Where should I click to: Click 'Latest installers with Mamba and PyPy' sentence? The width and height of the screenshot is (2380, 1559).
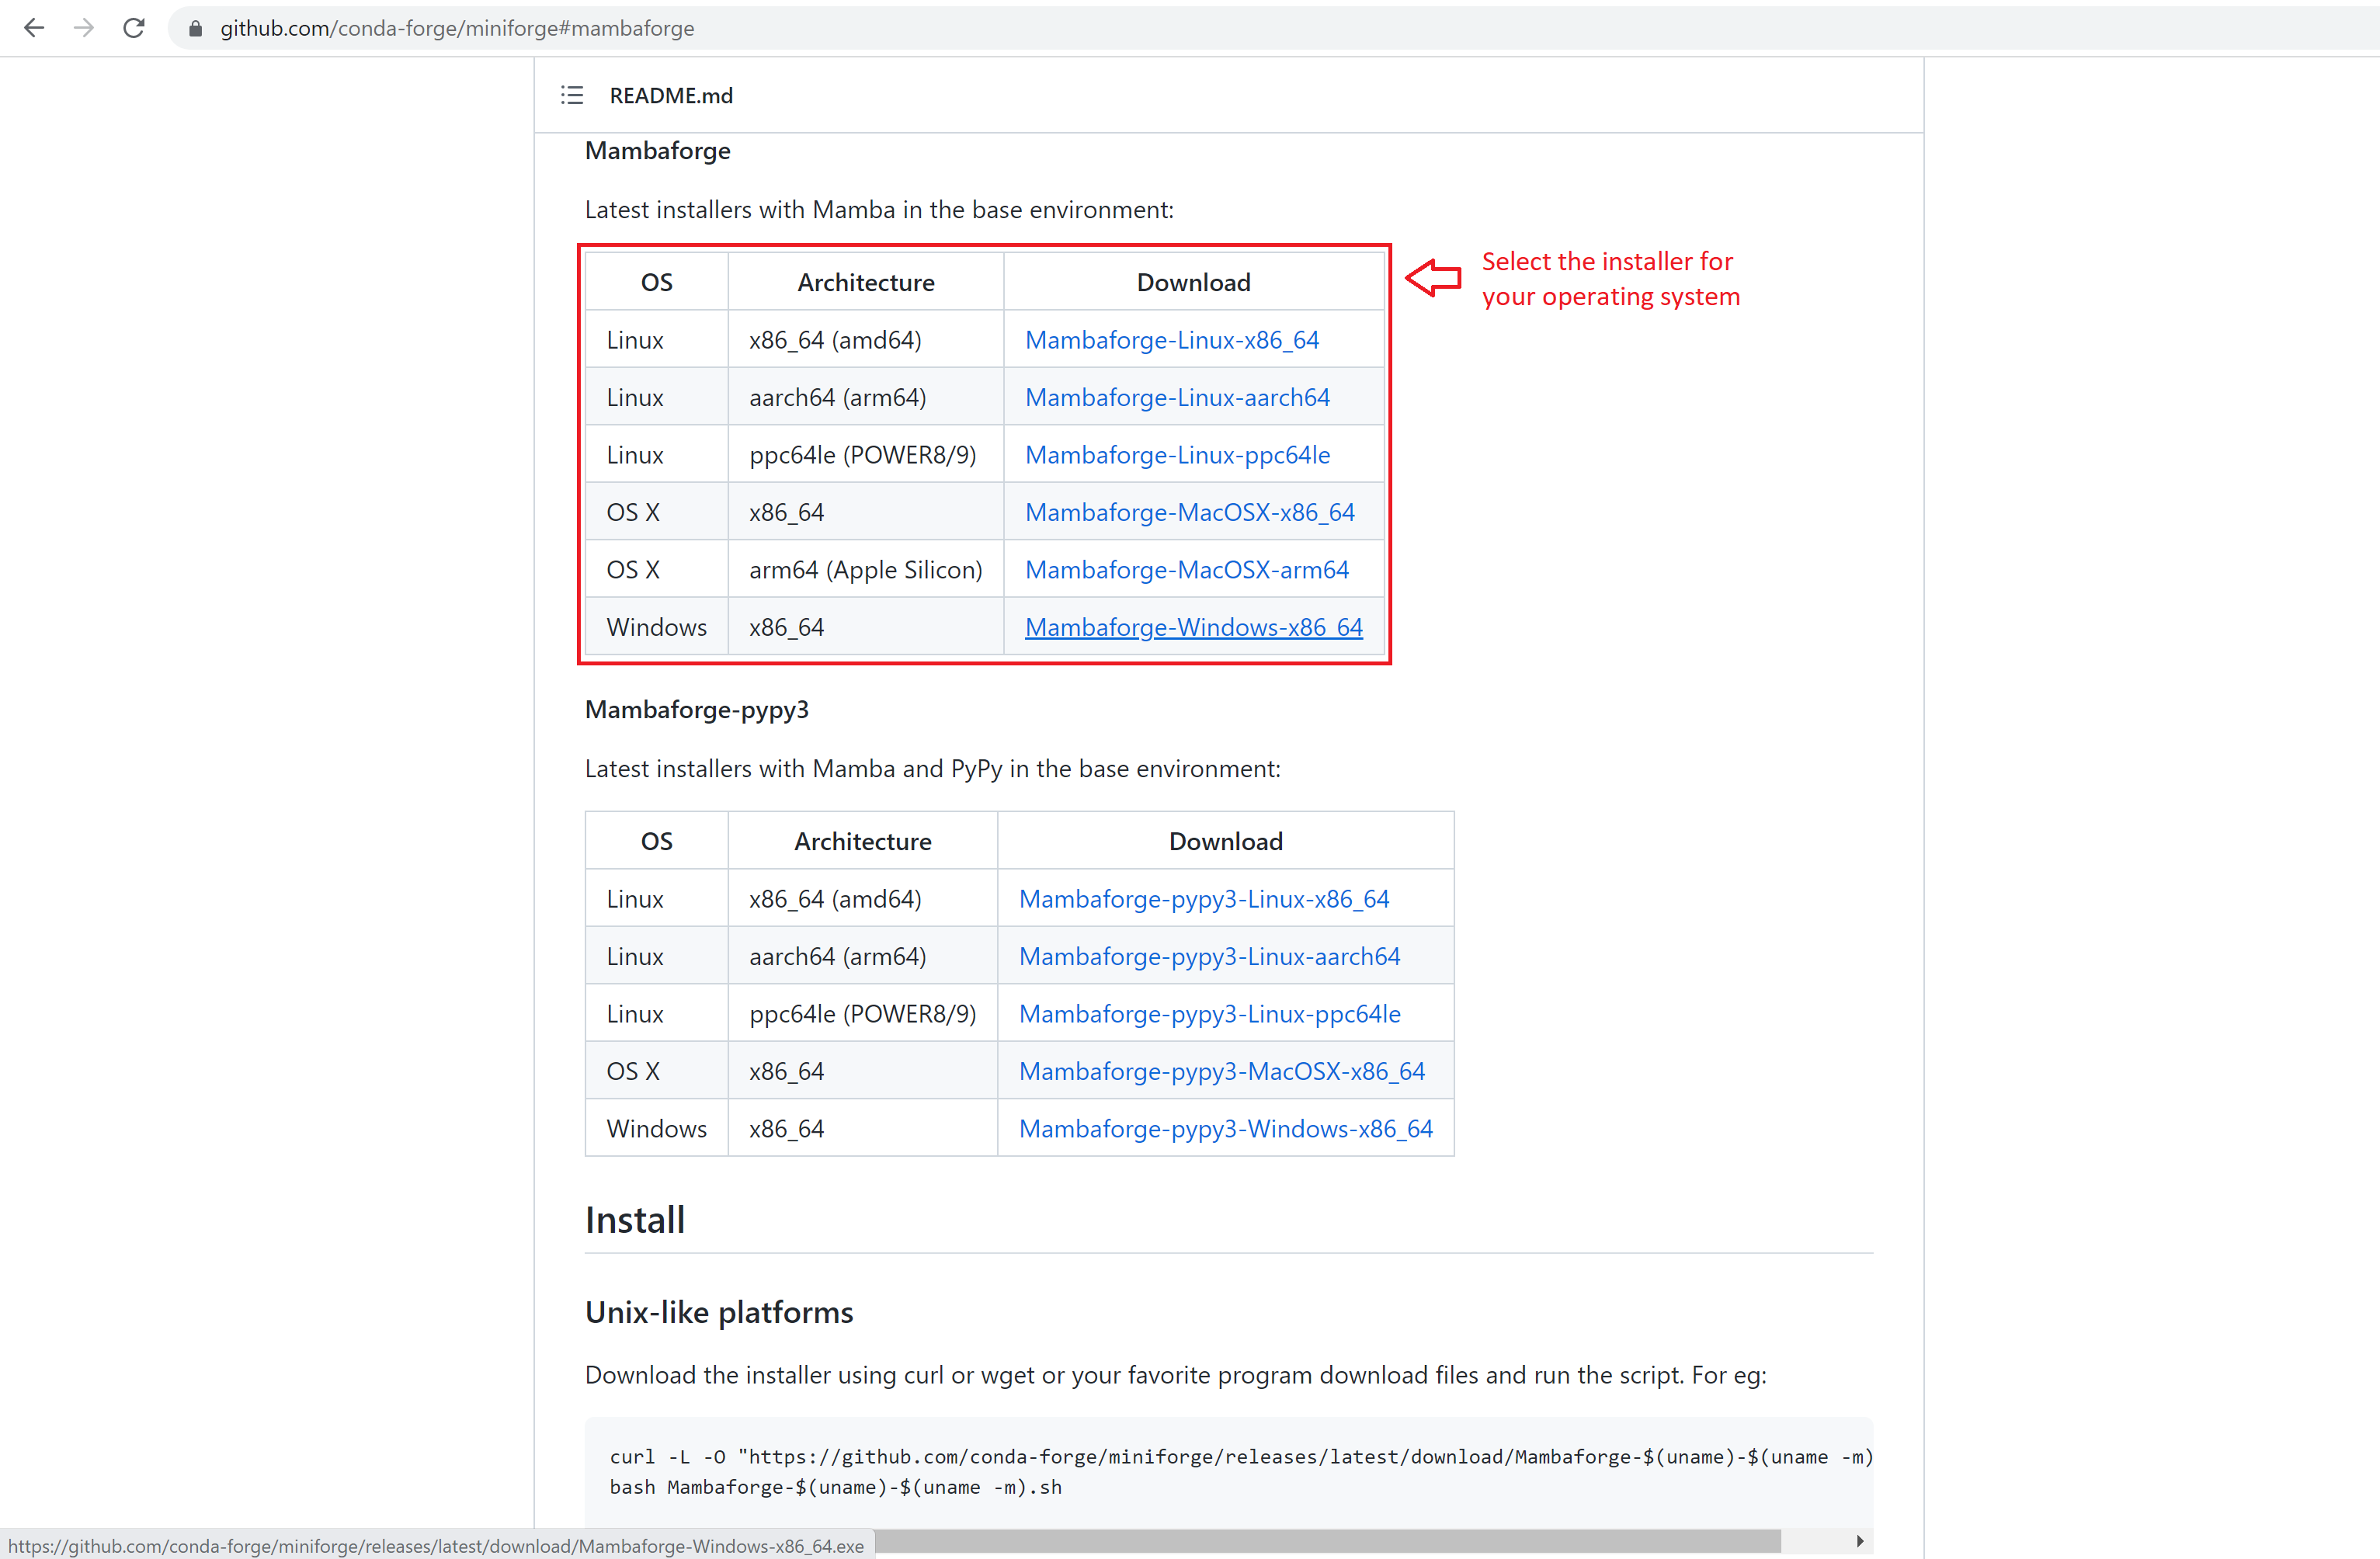tap(933, 769)
